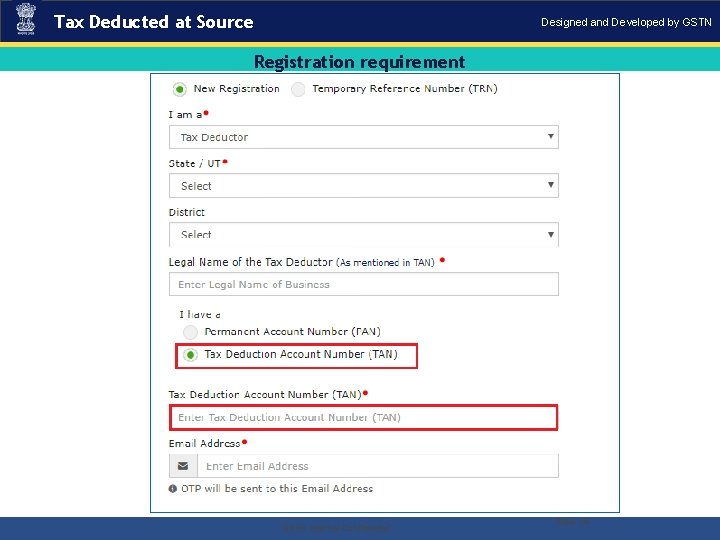Click the envelope icon beside email field

click(183, 466)
